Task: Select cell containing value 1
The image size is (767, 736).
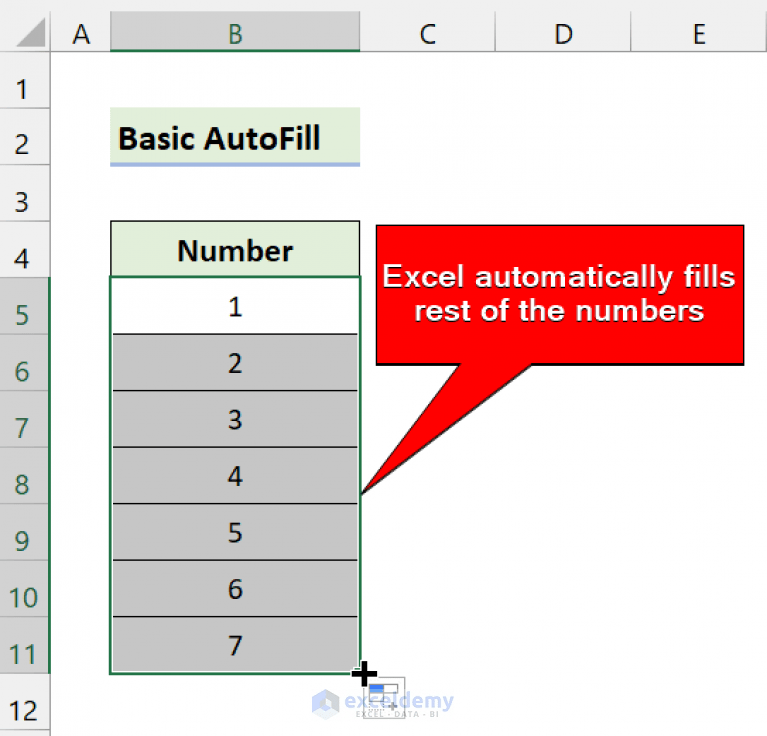Action: (235, 306)
